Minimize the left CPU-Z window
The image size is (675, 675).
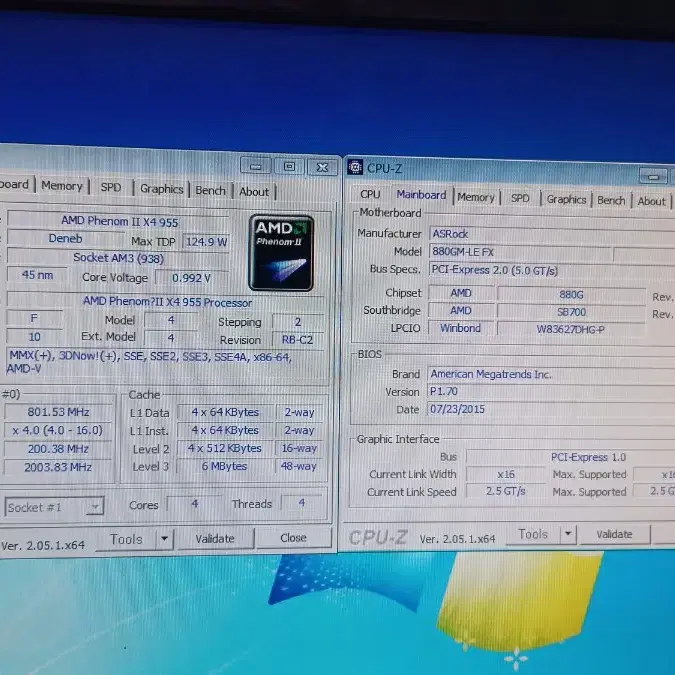(255, 166)
